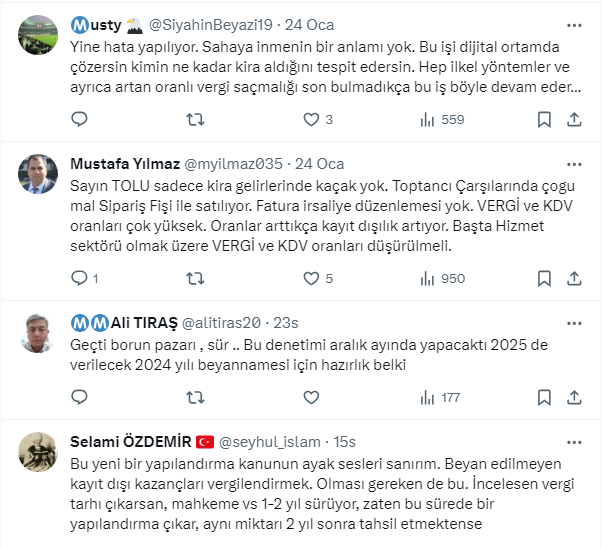Reply to Mustafa Yılmaz's tweet
The image size is (604, 548).
point(81,279)
